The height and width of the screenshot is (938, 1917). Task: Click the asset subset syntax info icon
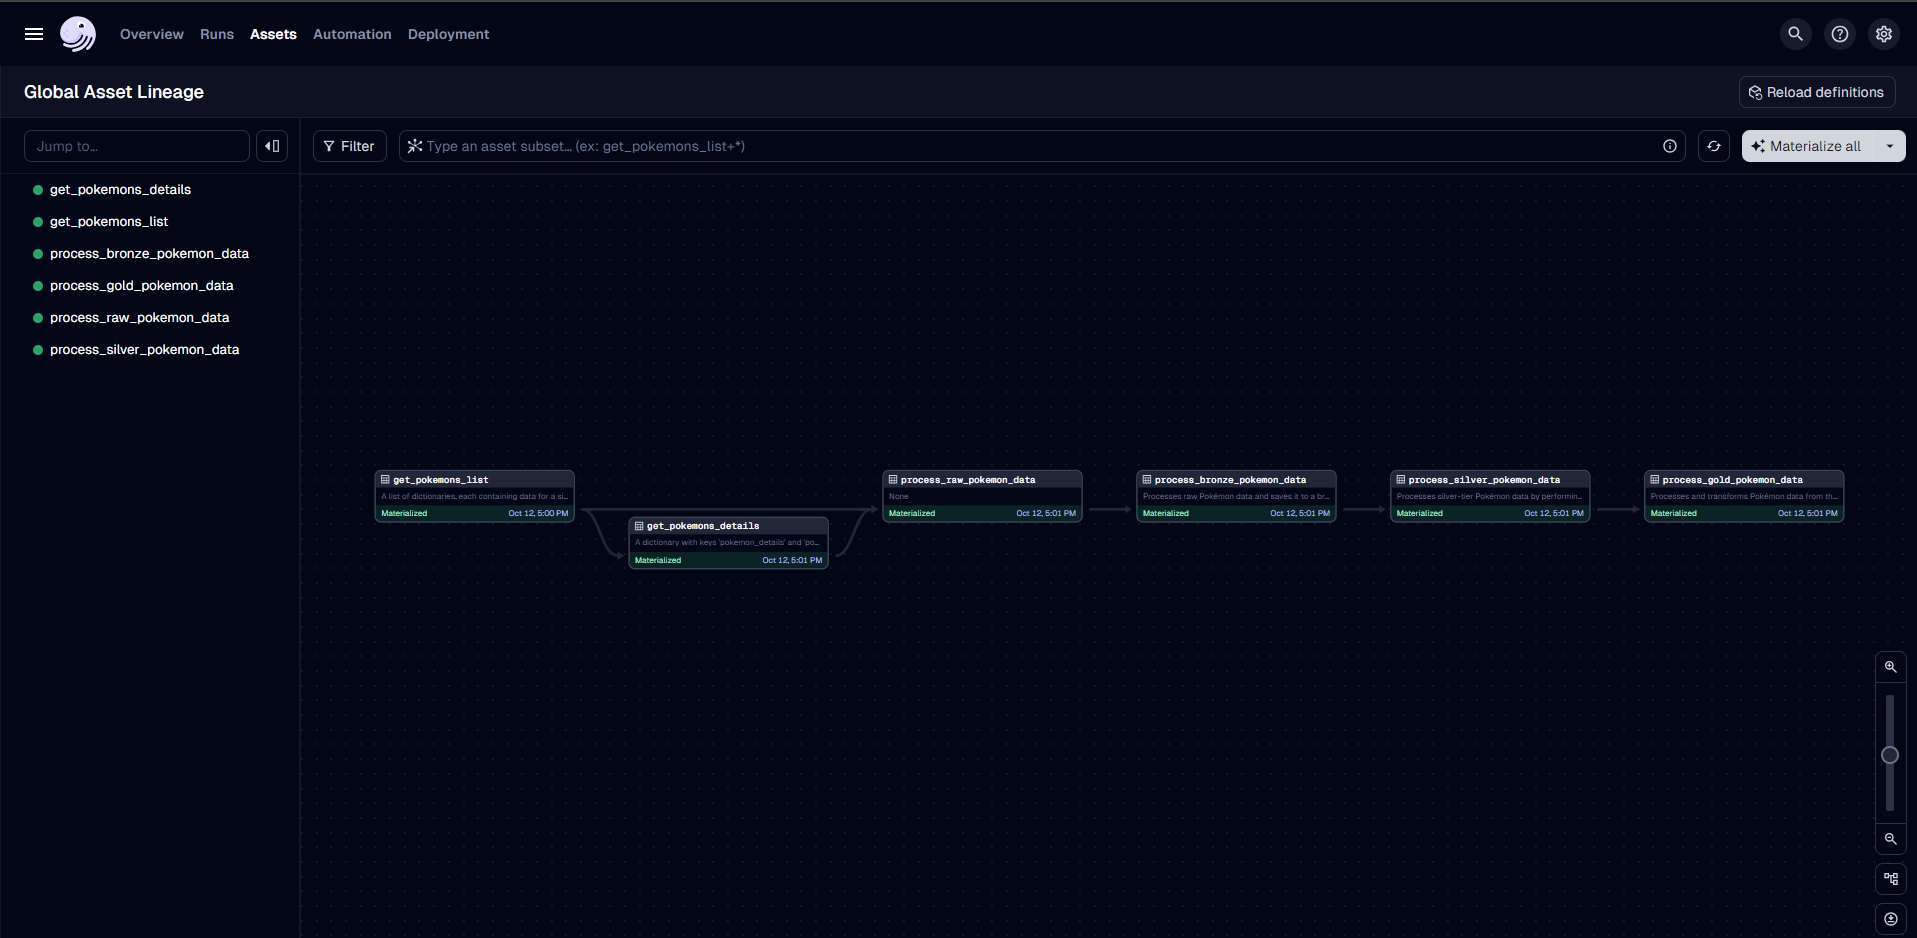click(x=1669, y=146)
